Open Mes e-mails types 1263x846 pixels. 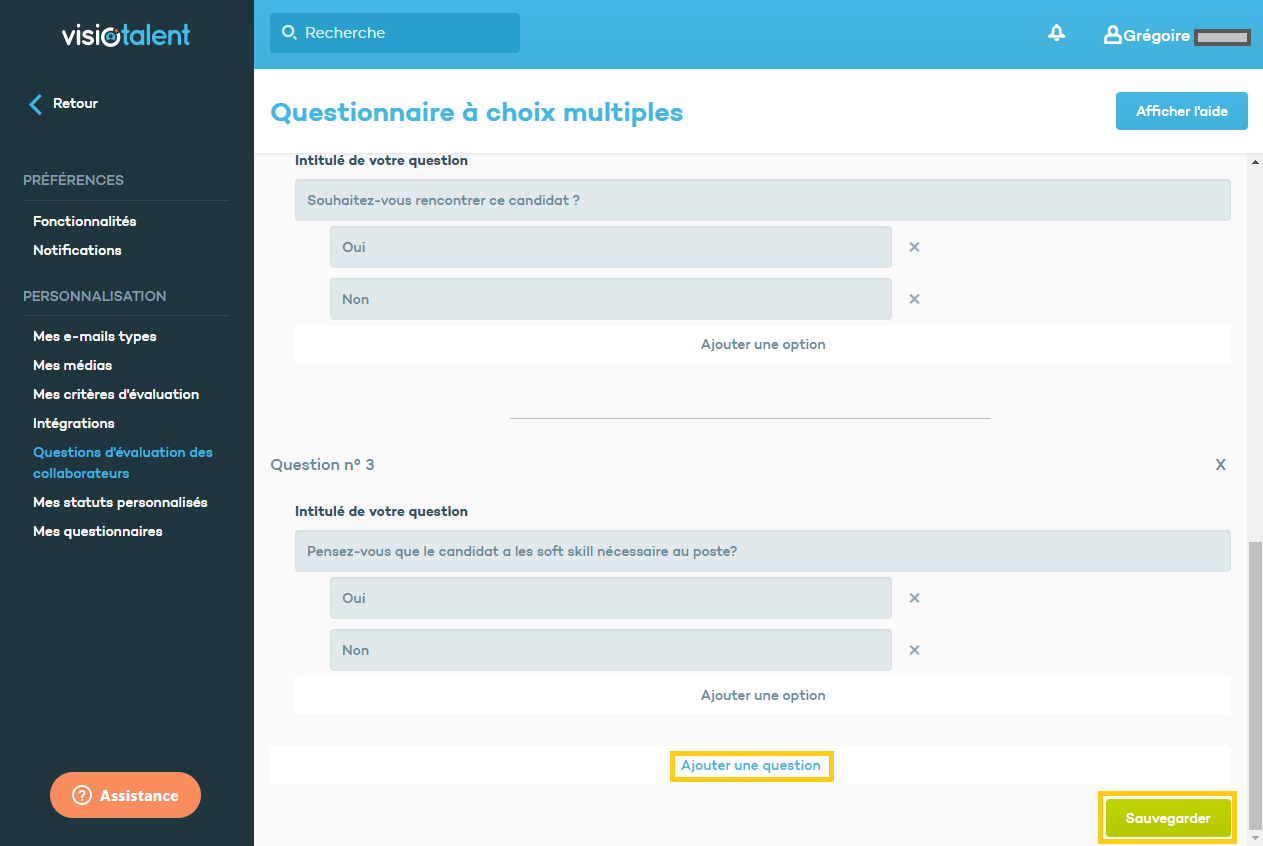tap(94, 336)
